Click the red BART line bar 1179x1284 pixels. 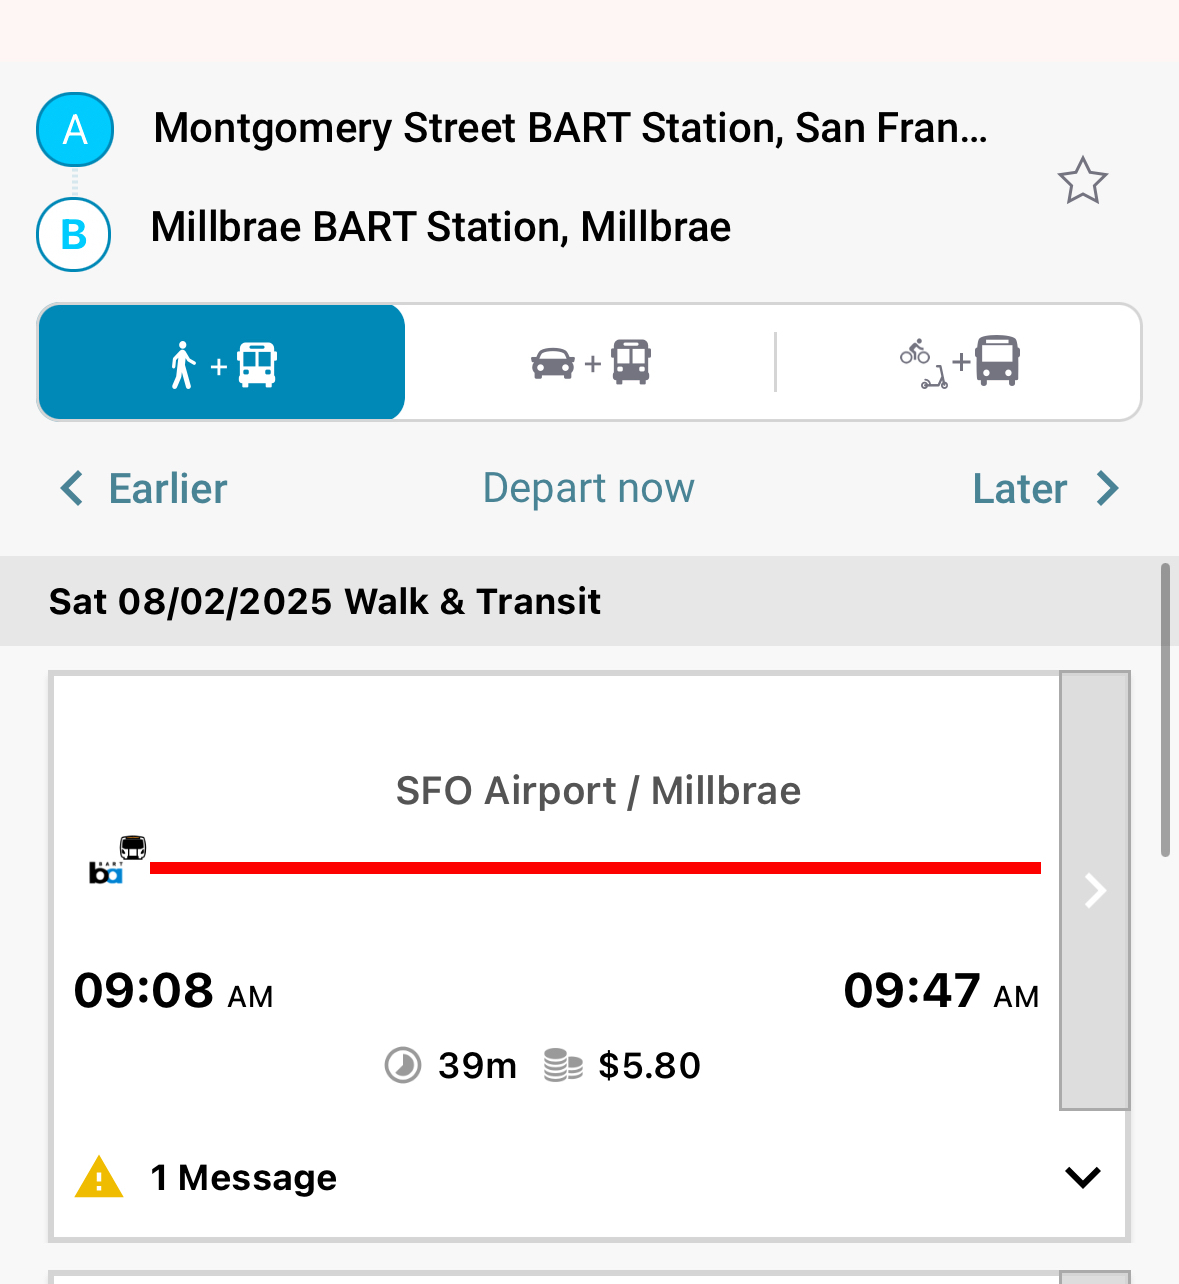point(595,868)
